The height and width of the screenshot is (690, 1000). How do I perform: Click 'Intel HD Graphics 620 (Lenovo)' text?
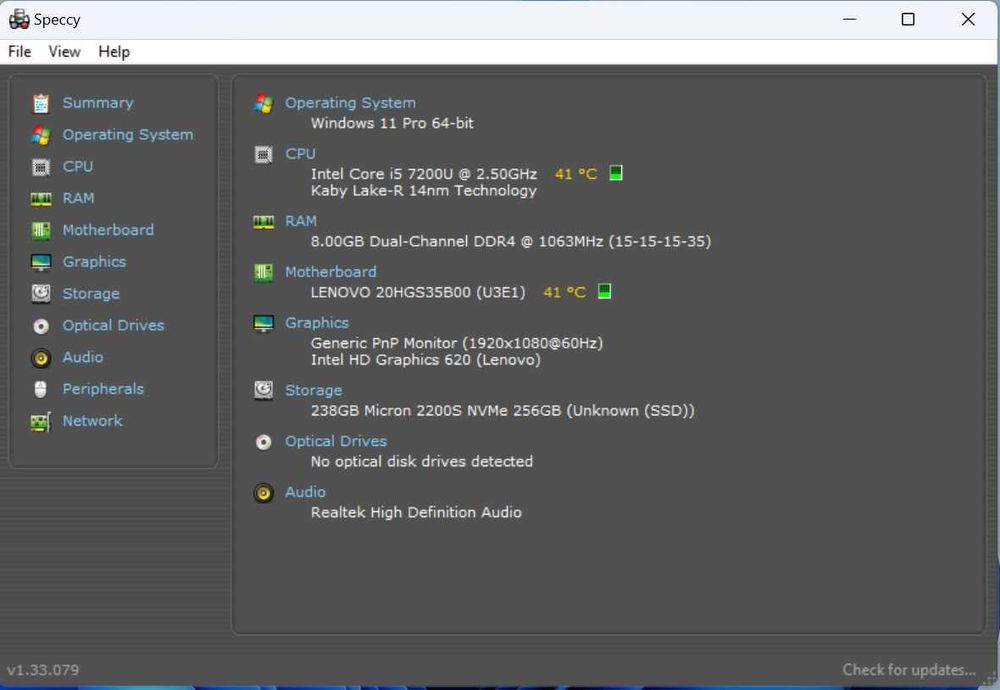click(x=425, y=360)
